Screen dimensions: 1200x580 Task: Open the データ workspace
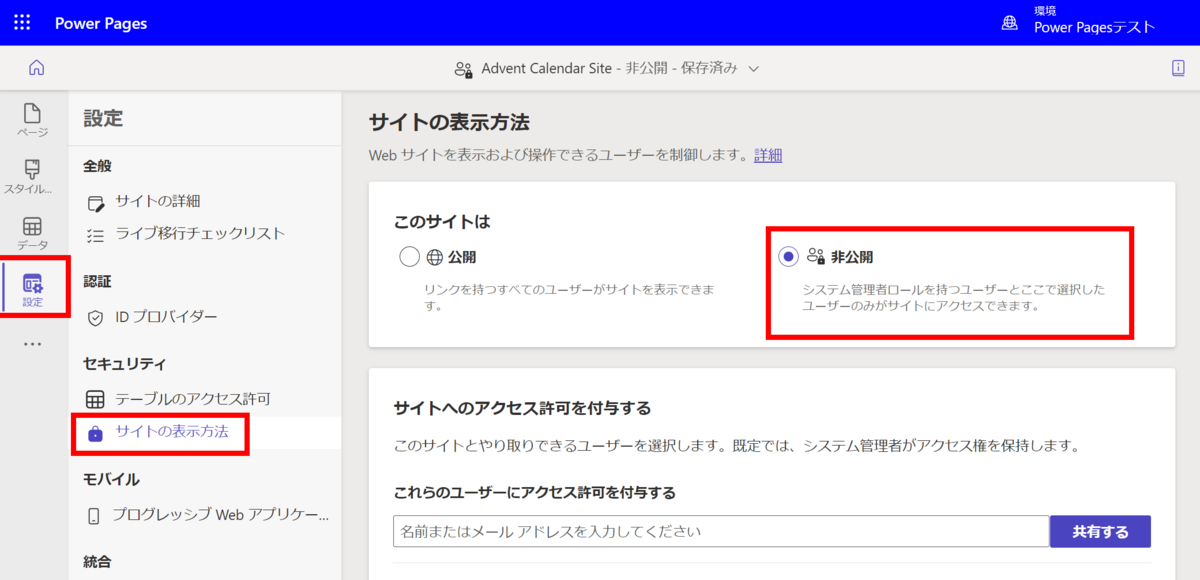tap(33, 233)
